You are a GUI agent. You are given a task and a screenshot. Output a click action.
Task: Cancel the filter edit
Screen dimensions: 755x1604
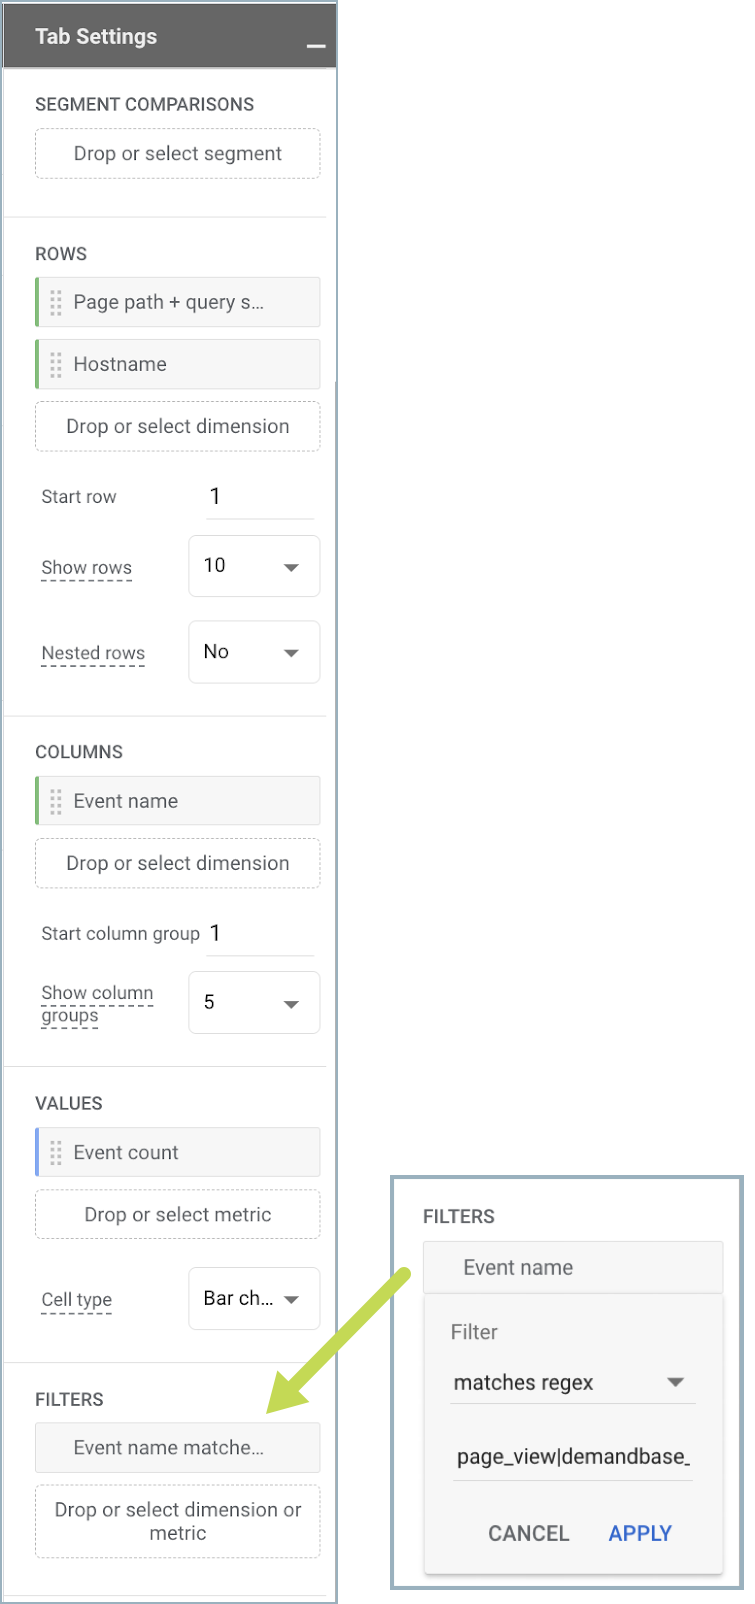(528, 1533)
